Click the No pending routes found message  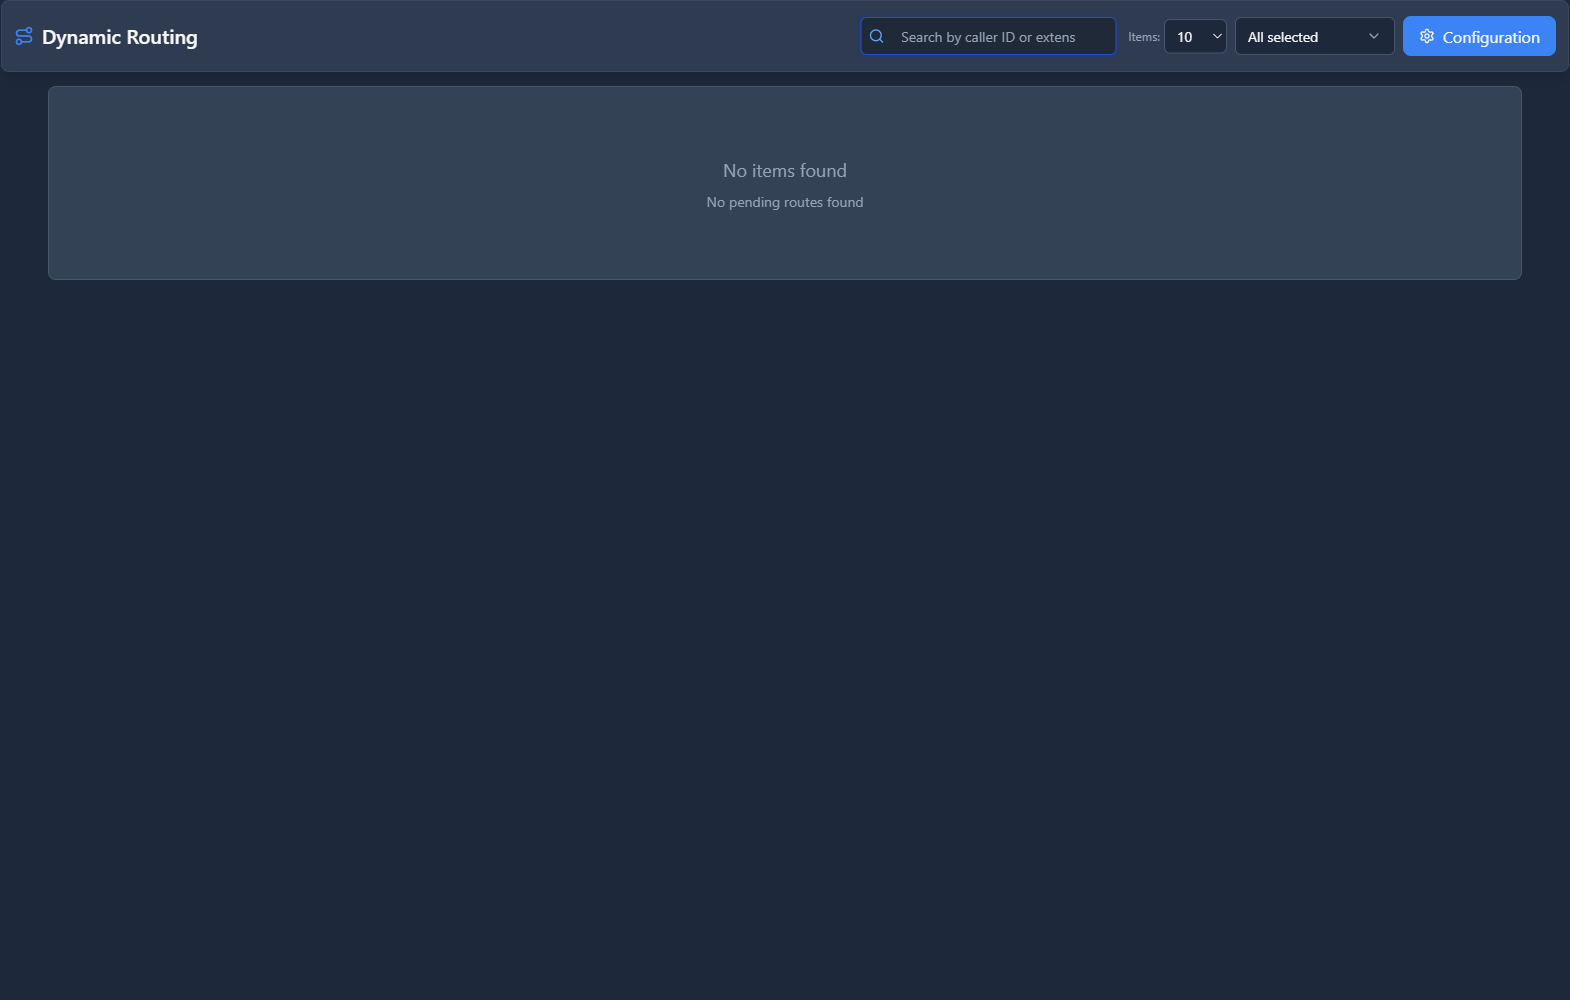click(784, 202)
